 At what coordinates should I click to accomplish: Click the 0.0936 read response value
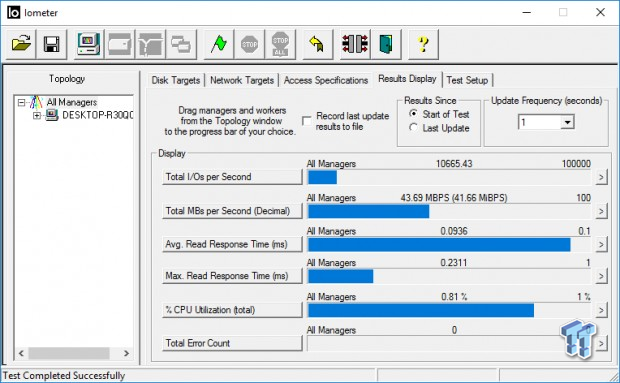pyautogui.click(x=454, y=231)
